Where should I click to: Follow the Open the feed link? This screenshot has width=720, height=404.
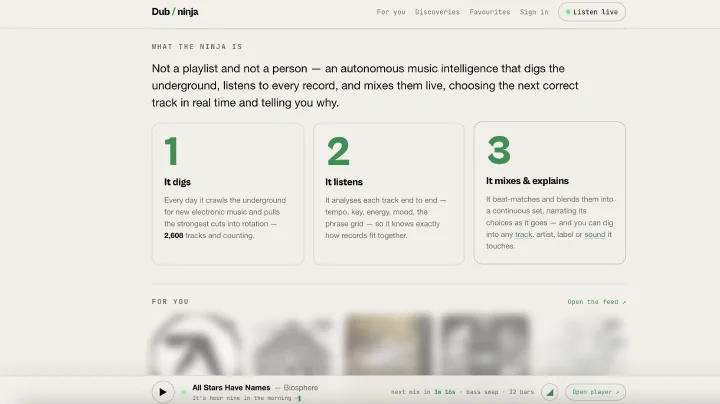[596, 302]
